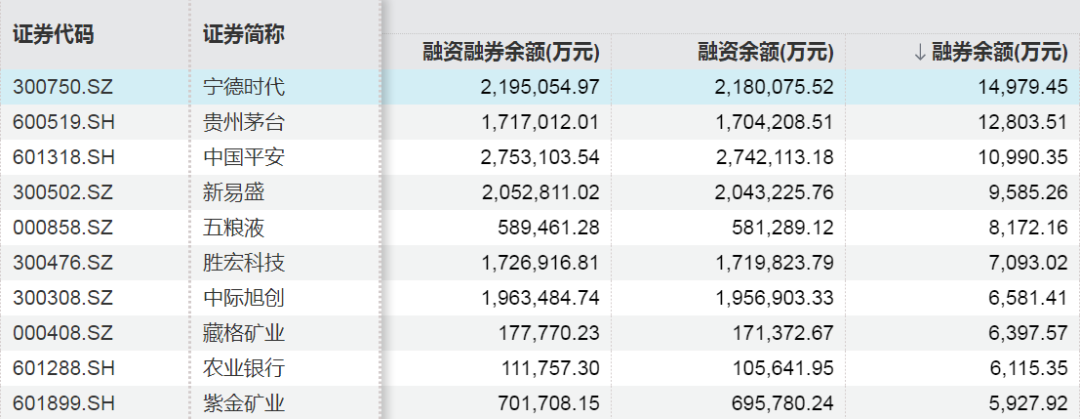Image resolution: width=1080 pixels, height=419 pixels.
Task: Select the 14,979.45 融券余额 cell
Action: (x=1019, y=86)
